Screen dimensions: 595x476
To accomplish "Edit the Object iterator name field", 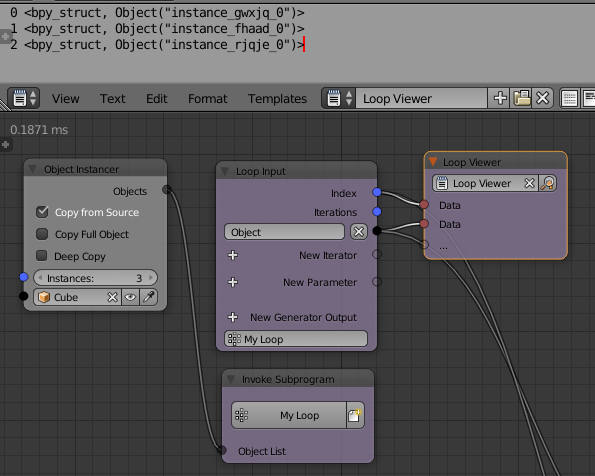I will pos(284,232).
